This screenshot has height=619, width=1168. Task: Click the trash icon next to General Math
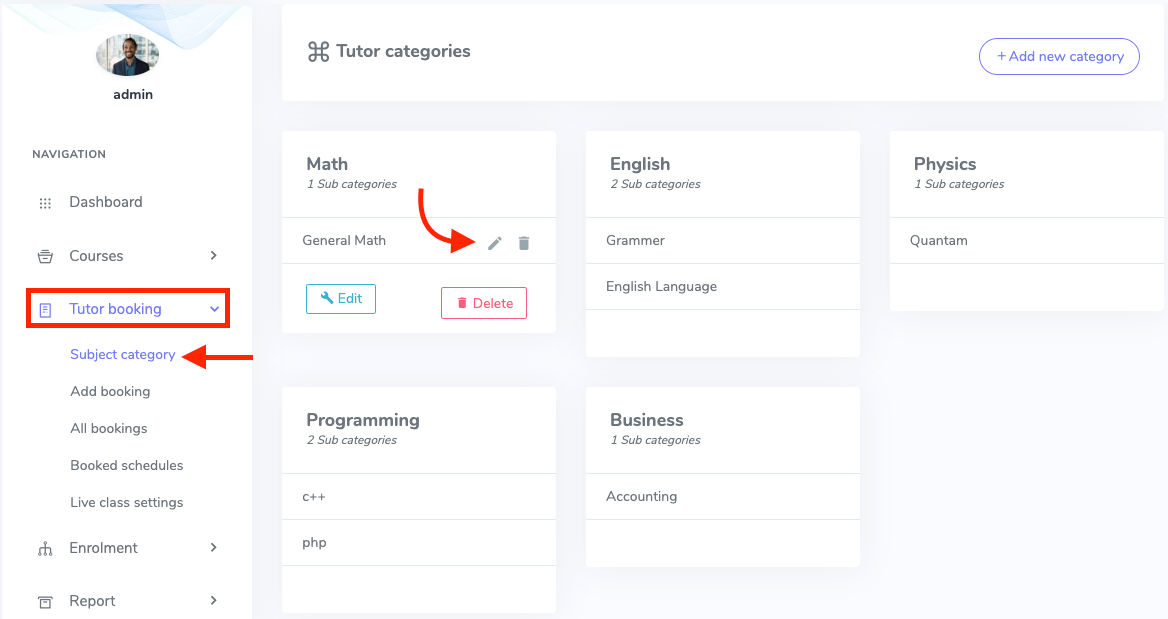coord(524,242)
